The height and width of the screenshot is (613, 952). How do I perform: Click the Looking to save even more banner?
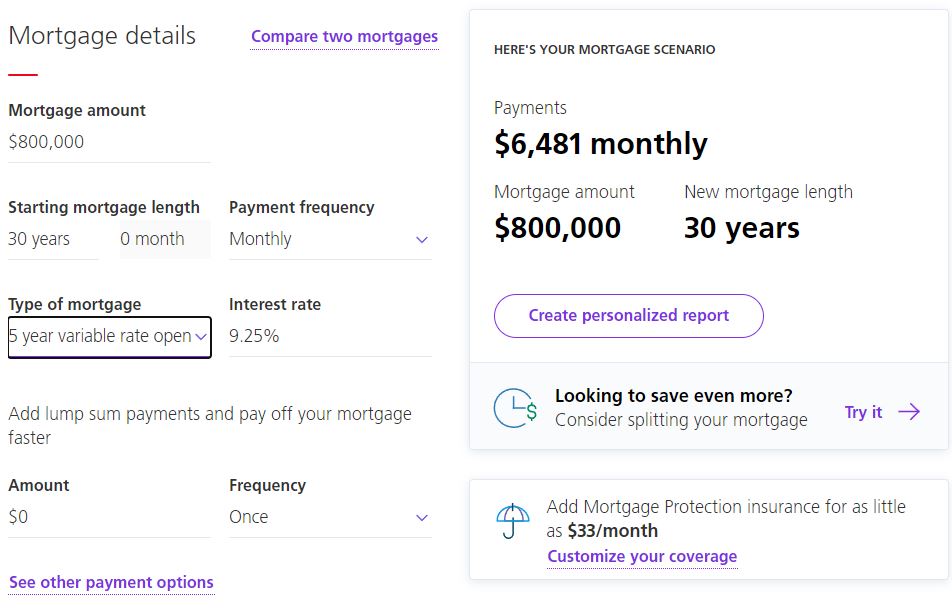click(x=709, y=407)
